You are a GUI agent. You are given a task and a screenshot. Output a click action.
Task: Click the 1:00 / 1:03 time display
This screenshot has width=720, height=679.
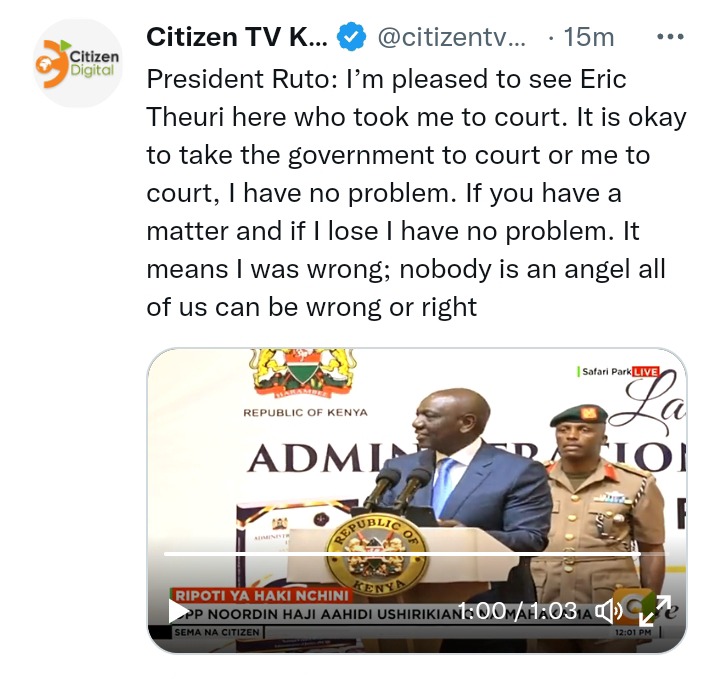pos(518,611)
